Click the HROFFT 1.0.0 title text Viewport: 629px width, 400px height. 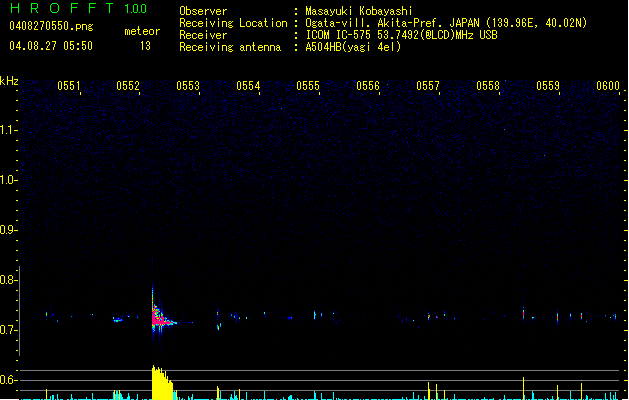(x=78, y=8)
